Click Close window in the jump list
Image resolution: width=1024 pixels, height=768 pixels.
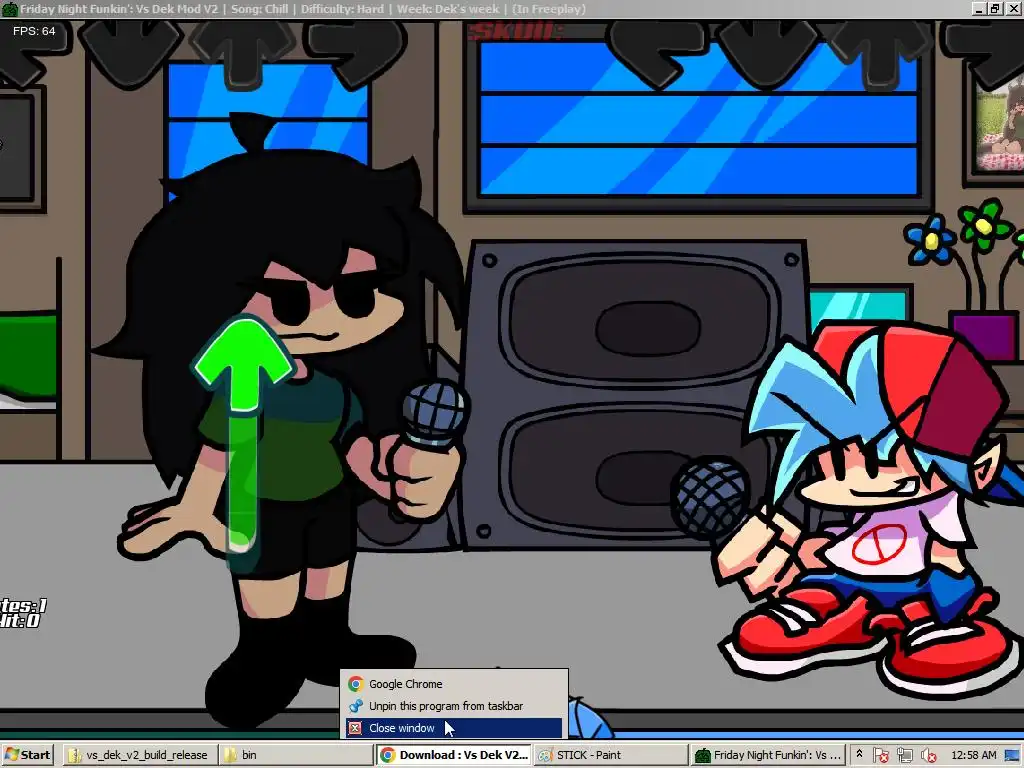point(453,728)
